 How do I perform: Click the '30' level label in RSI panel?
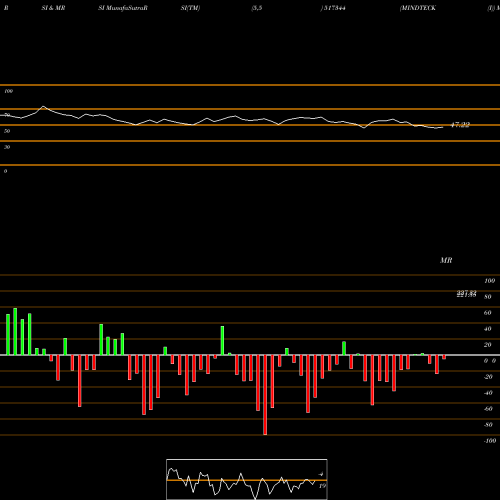point(7,147)
